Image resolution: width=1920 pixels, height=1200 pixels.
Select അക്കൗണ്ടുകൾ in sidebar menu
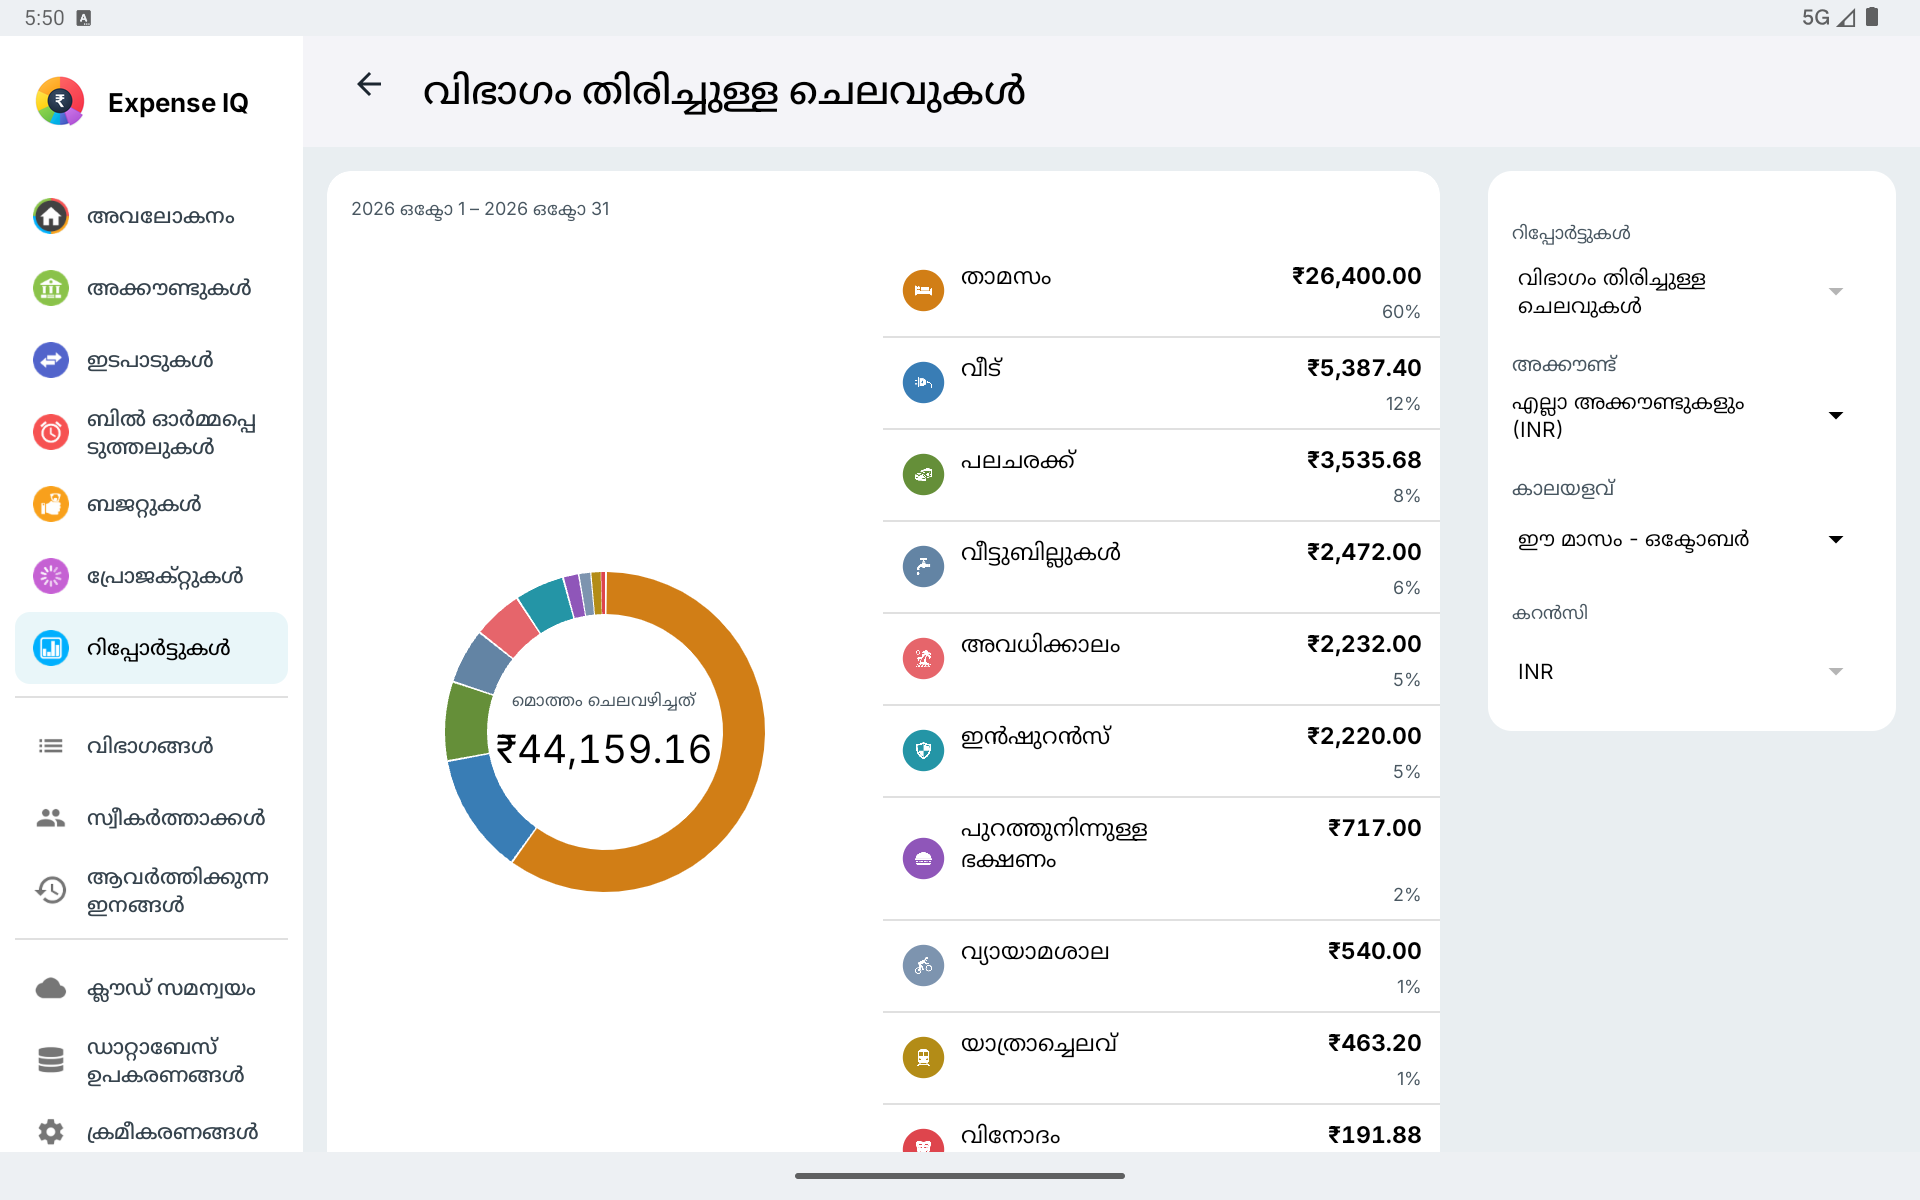151,288
